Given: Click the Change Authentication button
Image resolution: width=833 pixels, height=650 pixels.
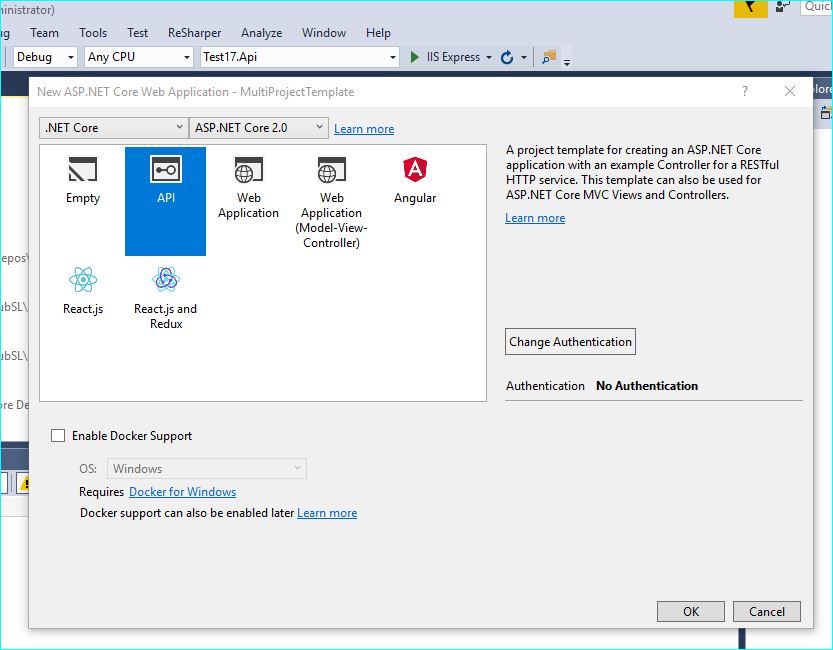Looking at the screenshot, I should pos(569,341).
